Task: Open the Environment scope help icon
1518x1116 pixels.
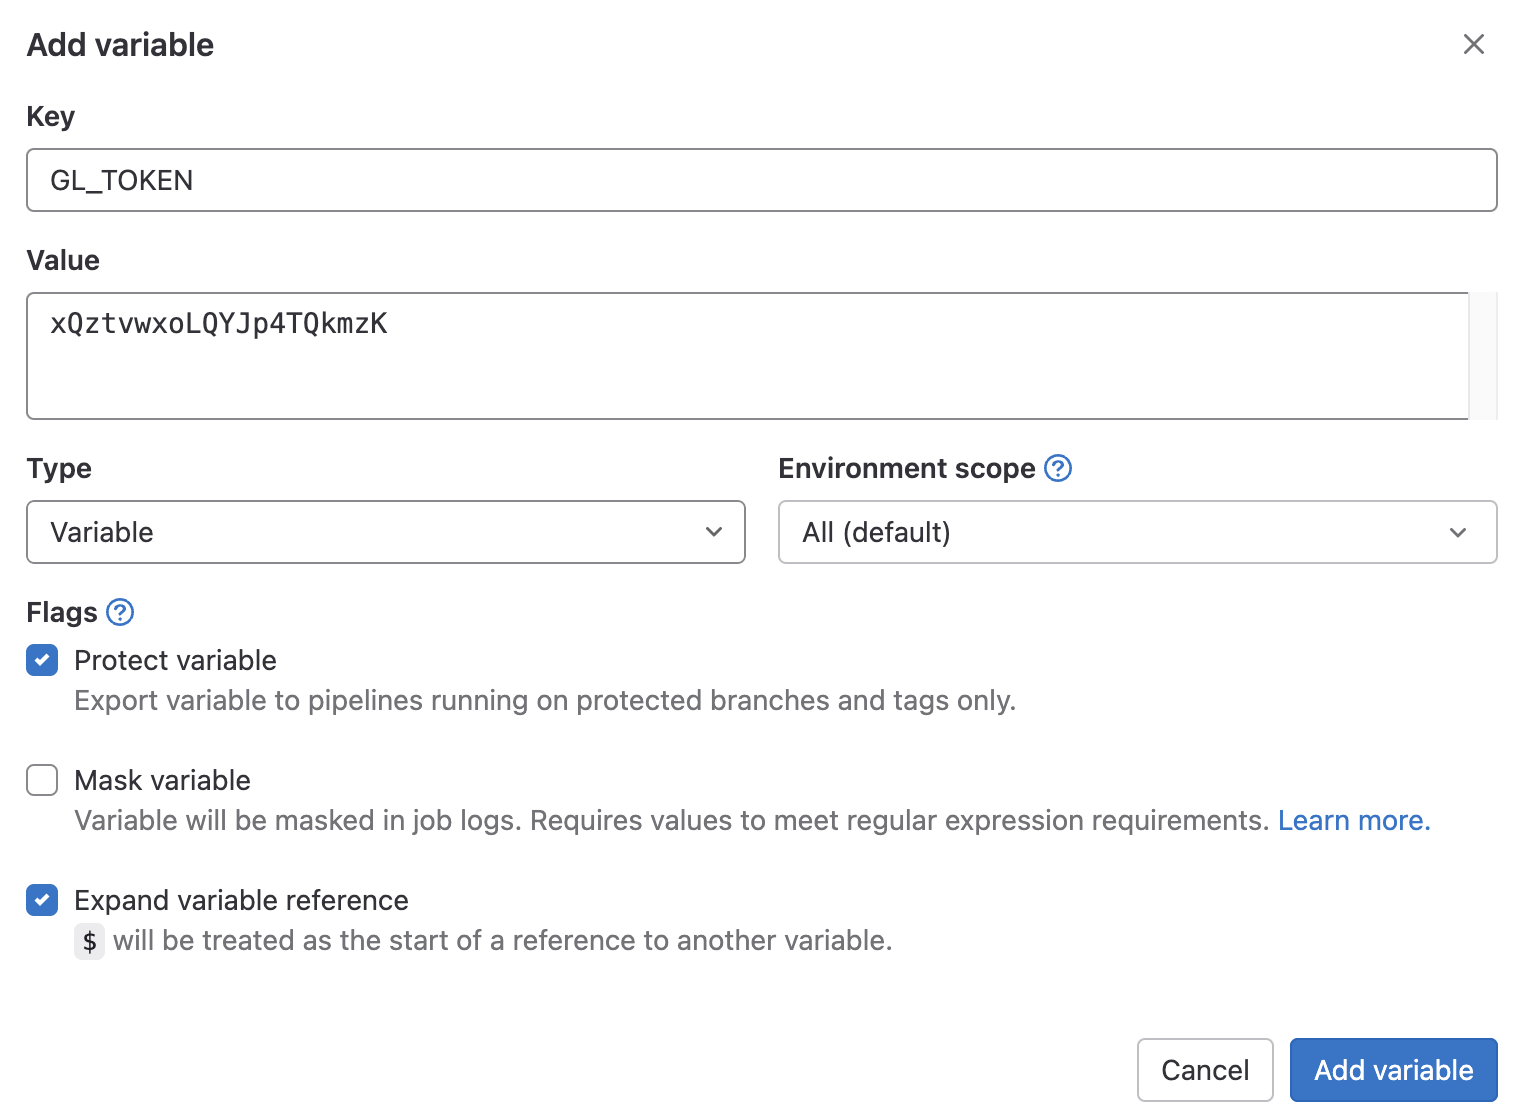Action: click(x=1057, y=468)
